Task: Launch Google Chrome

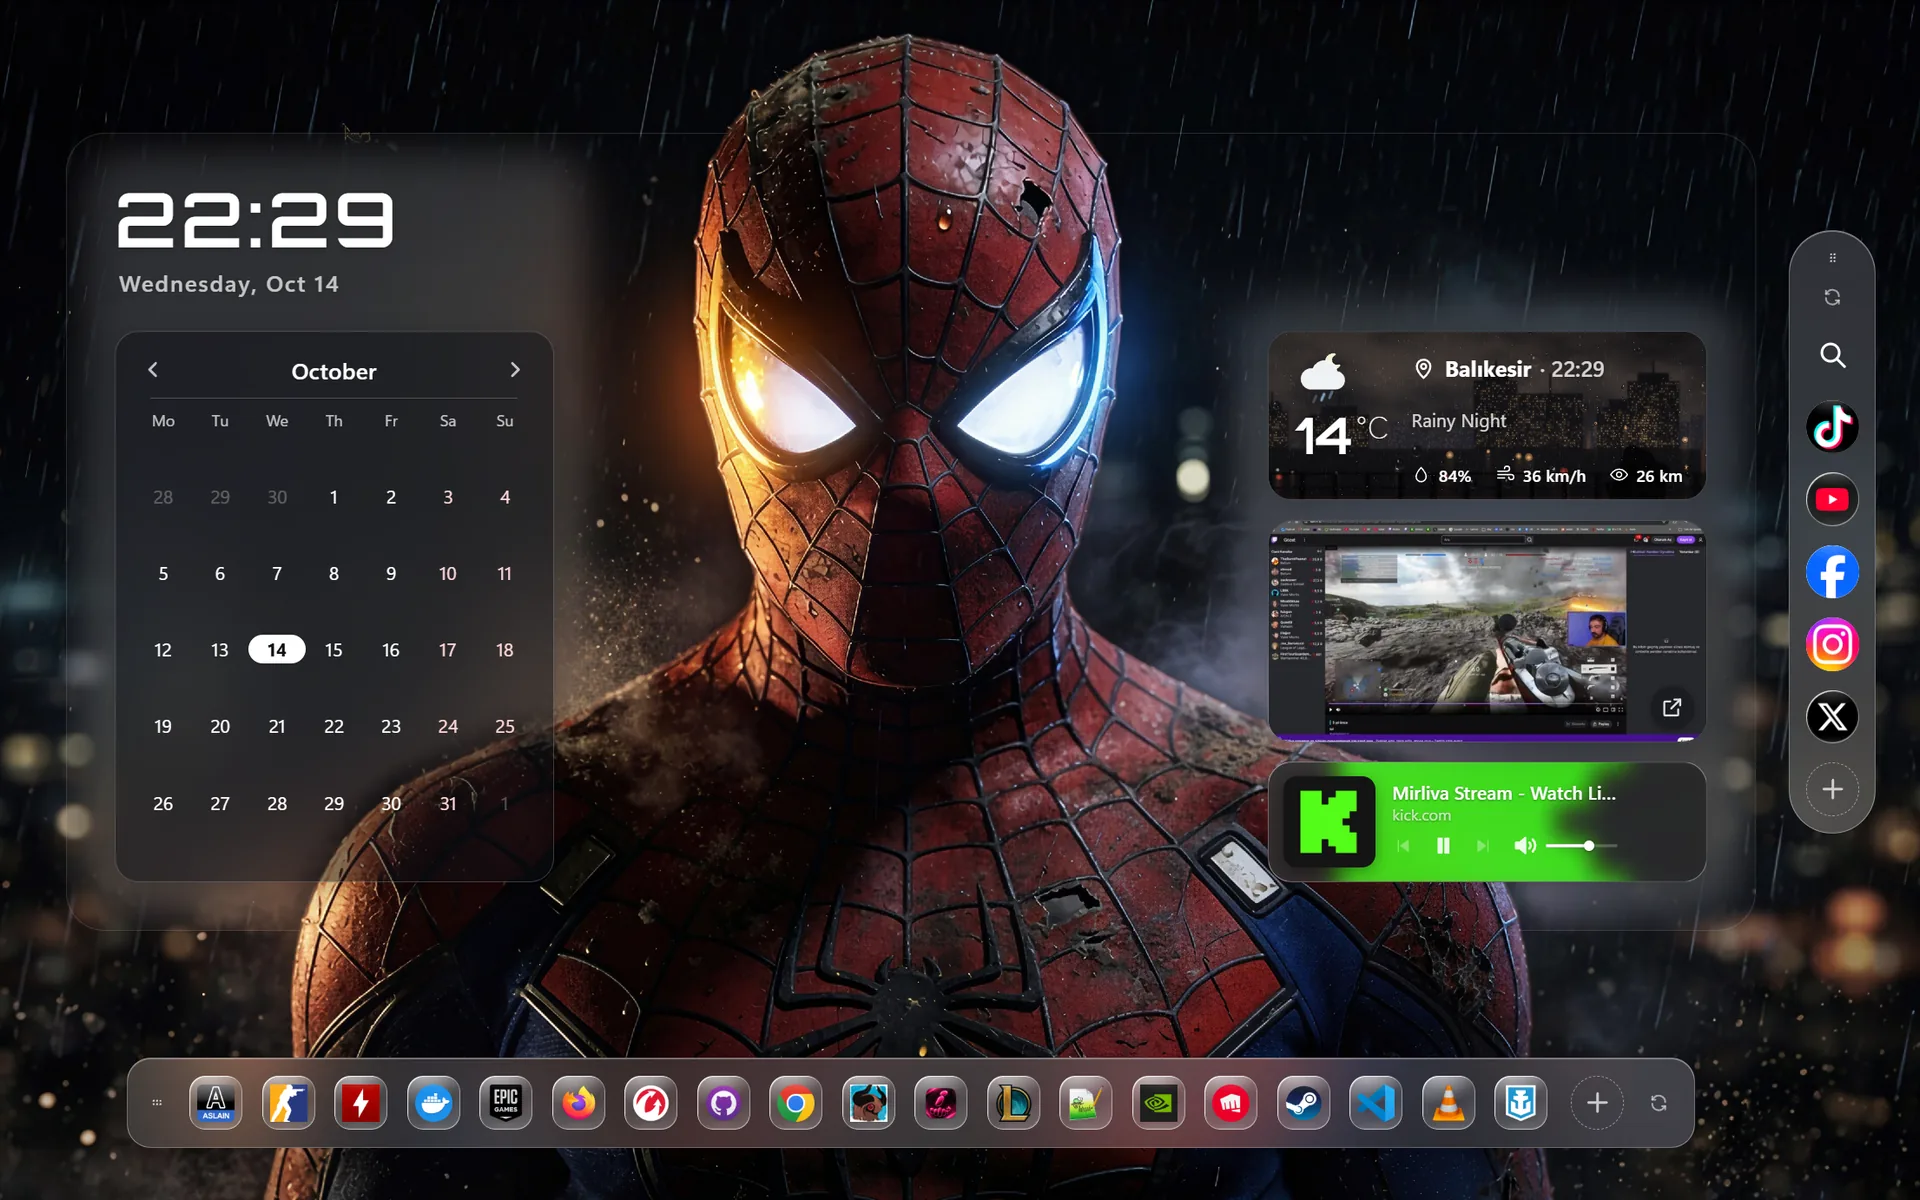Action: 796,1103
